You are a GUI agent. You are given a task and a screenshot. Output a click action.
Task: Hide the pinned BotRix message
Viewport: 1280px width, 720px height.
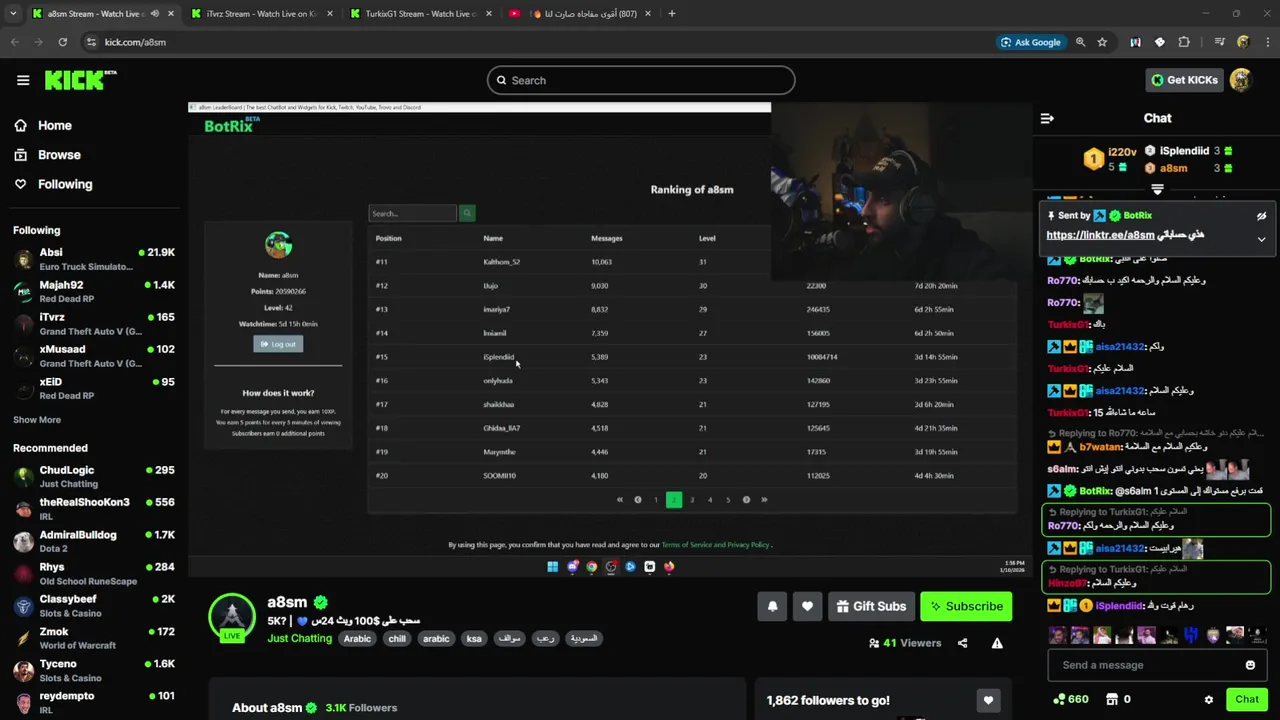click(1261, 215)
